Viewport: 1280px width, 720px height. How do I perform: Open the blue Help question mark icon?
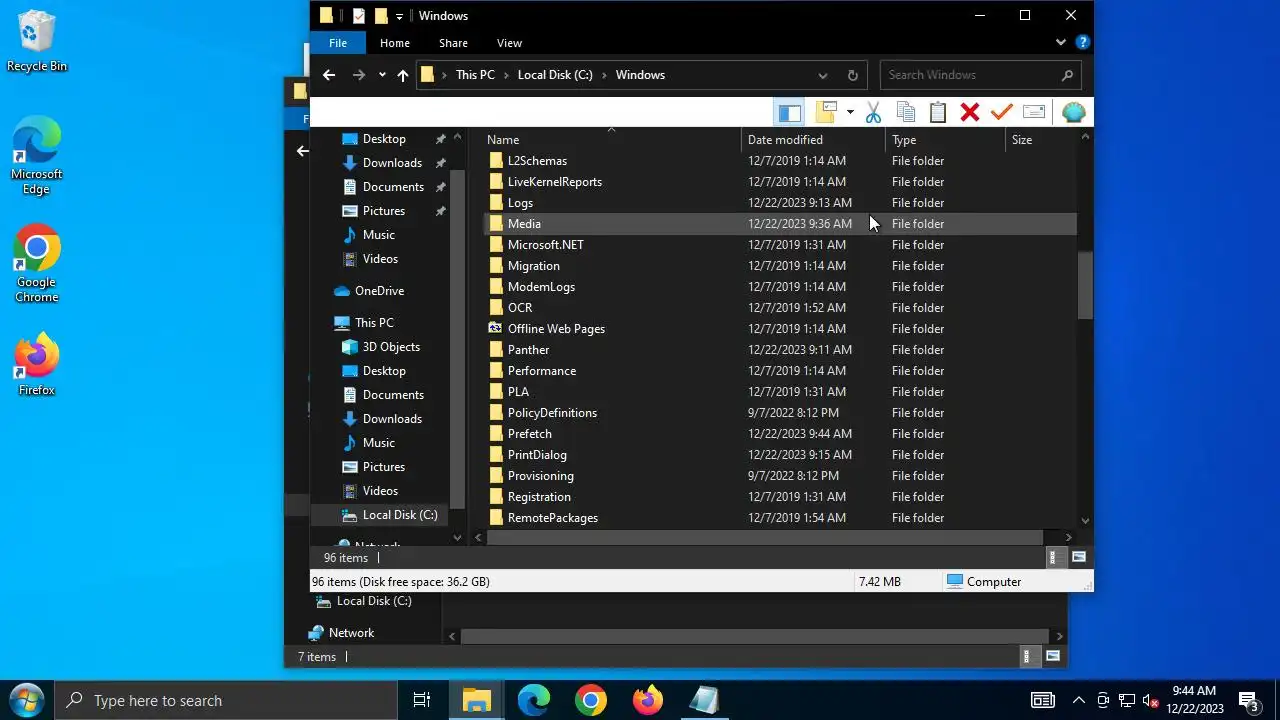[x=1082, y=43]
